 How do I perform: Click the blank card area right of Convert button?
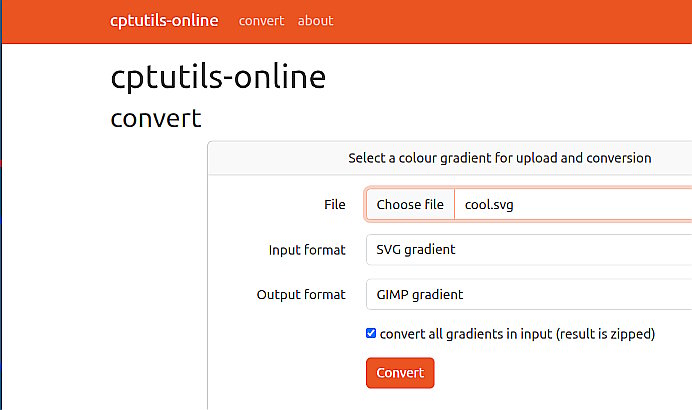560,373
